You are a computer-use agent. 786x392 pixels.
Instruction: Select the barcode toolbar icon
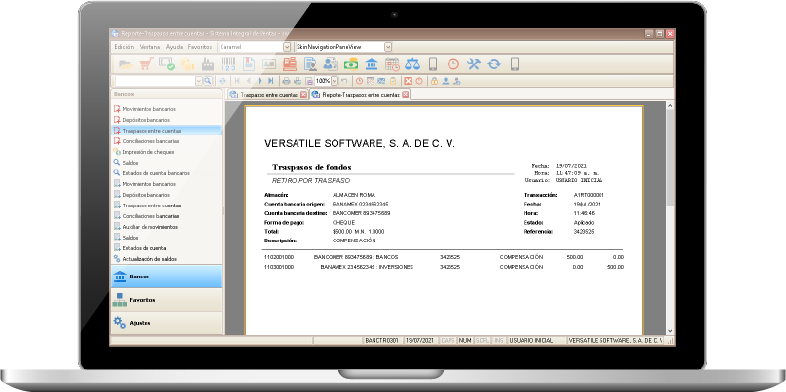228,64
